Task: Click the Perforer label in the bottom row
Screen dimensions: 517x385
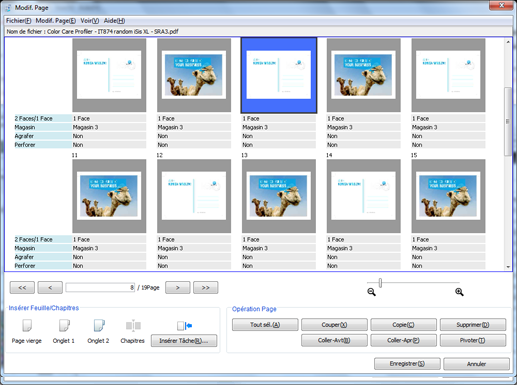Action: pos(43,266)
